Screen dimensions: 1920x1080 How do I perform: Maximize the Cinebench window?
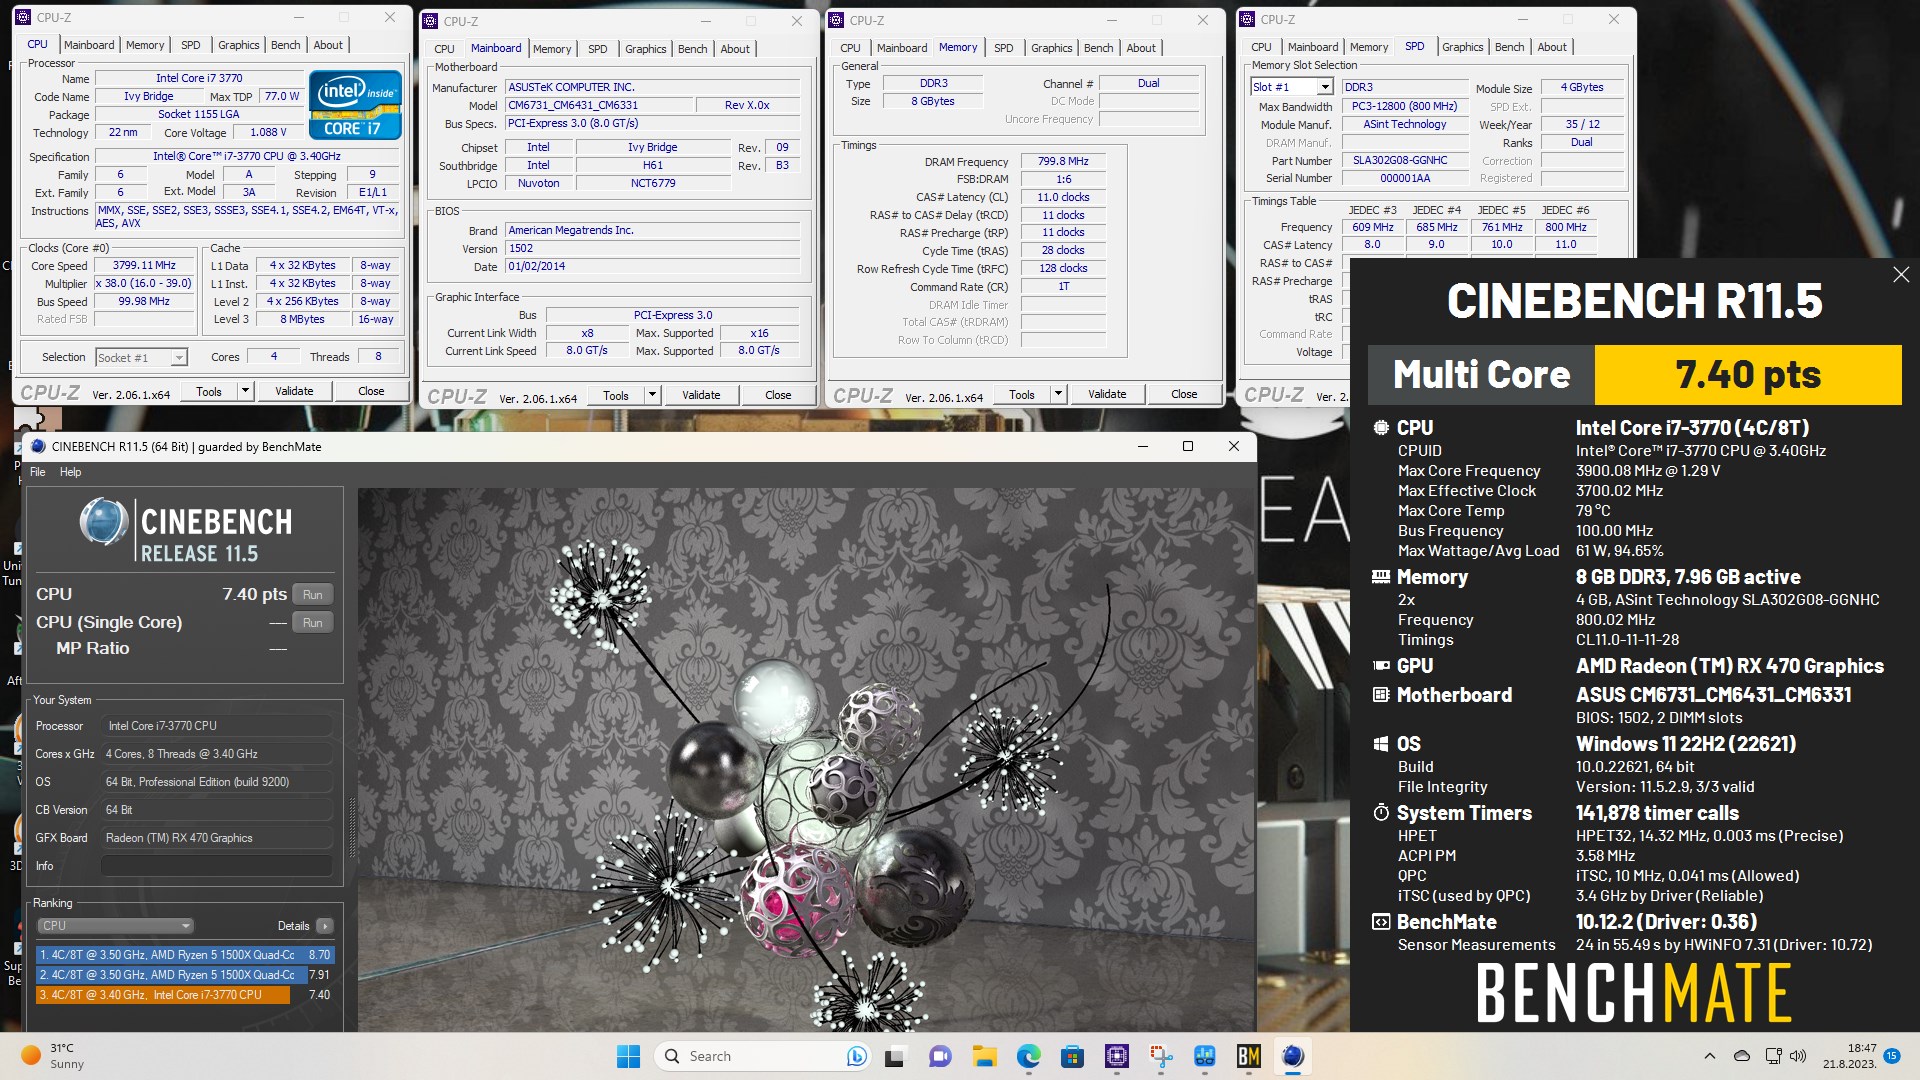coord(1188,447)
